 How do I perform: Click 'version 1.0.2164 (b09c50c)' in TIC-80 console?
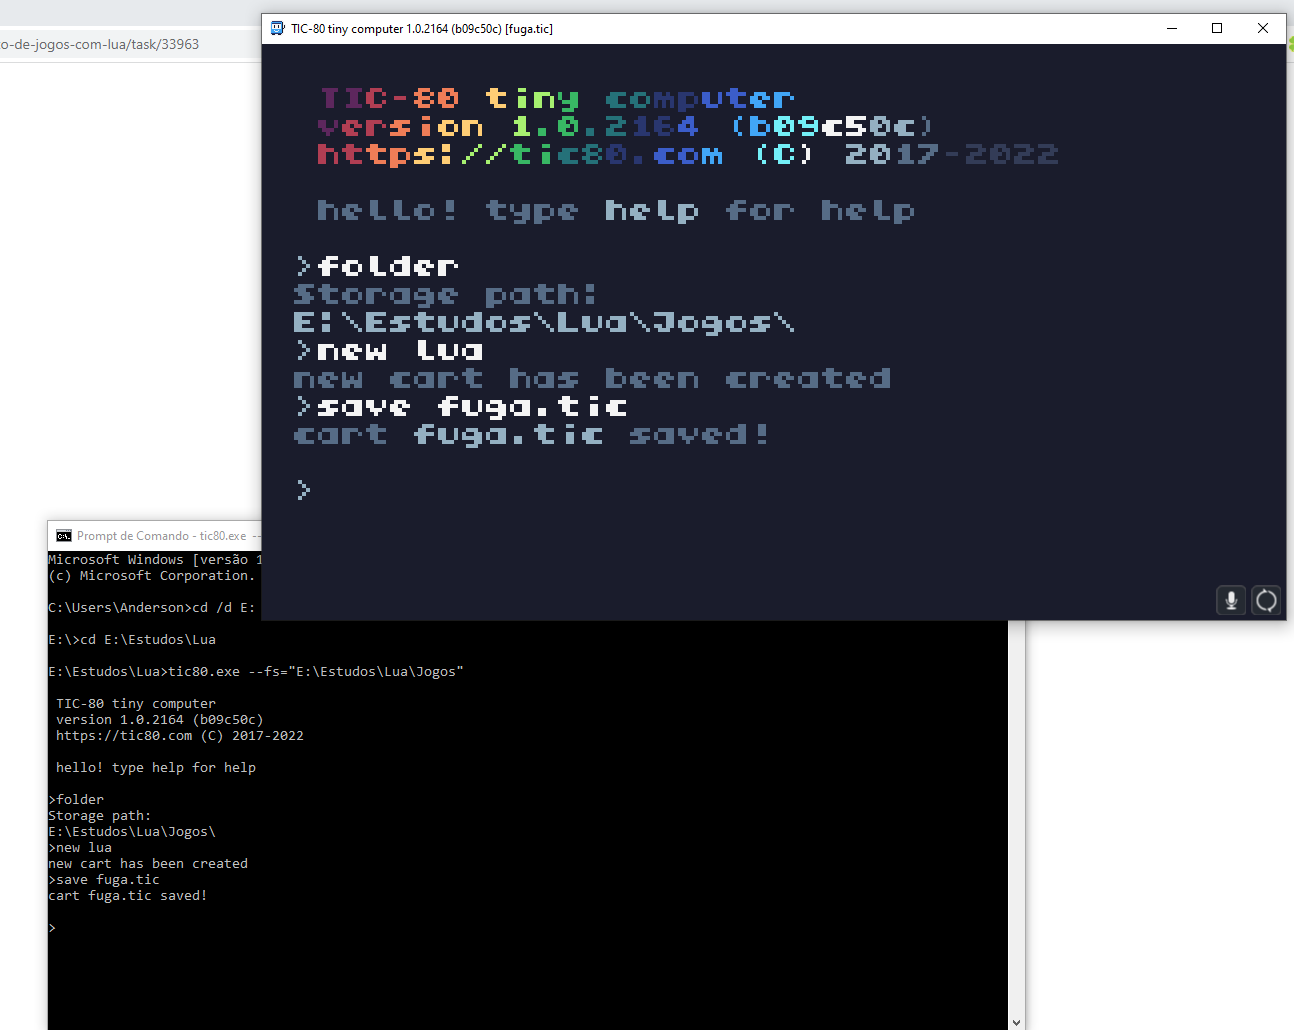626,126
